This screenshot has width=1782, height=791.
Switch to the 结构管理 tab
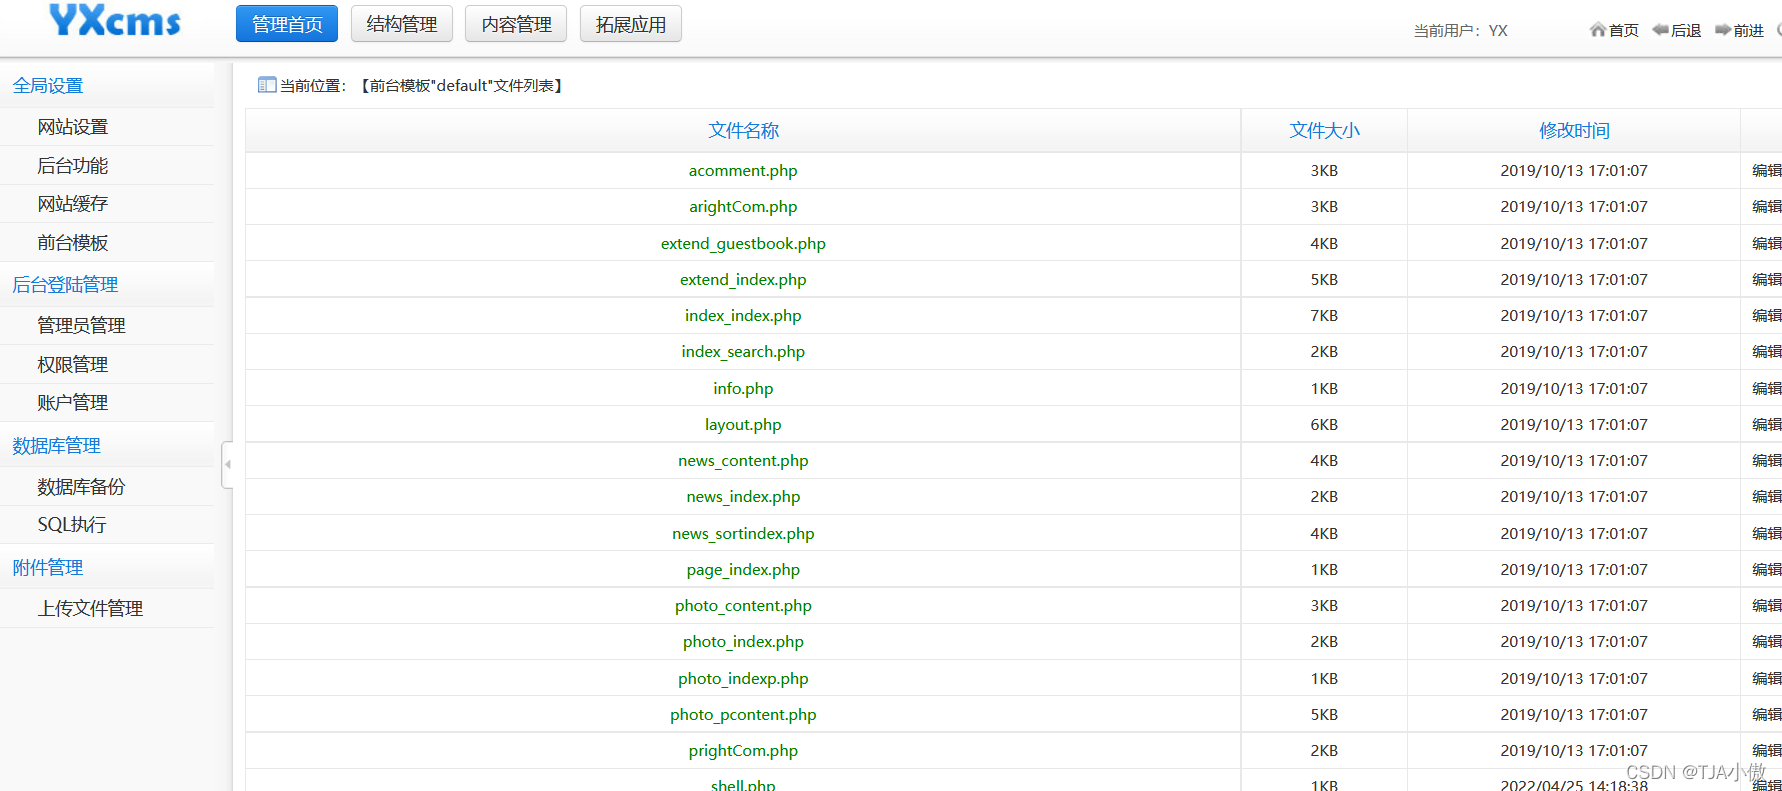[402, 24]
